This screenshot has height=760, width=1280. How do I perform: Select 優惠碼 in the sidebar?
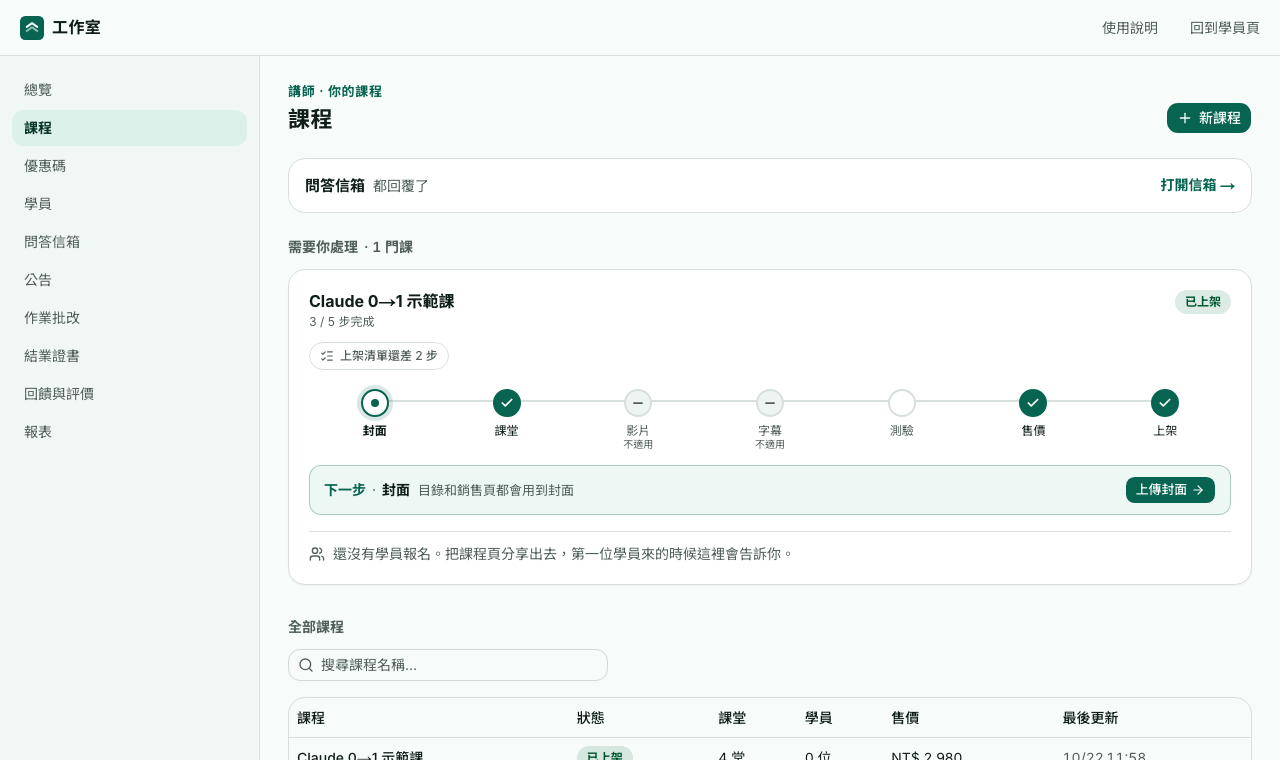(x=129, y=166)
